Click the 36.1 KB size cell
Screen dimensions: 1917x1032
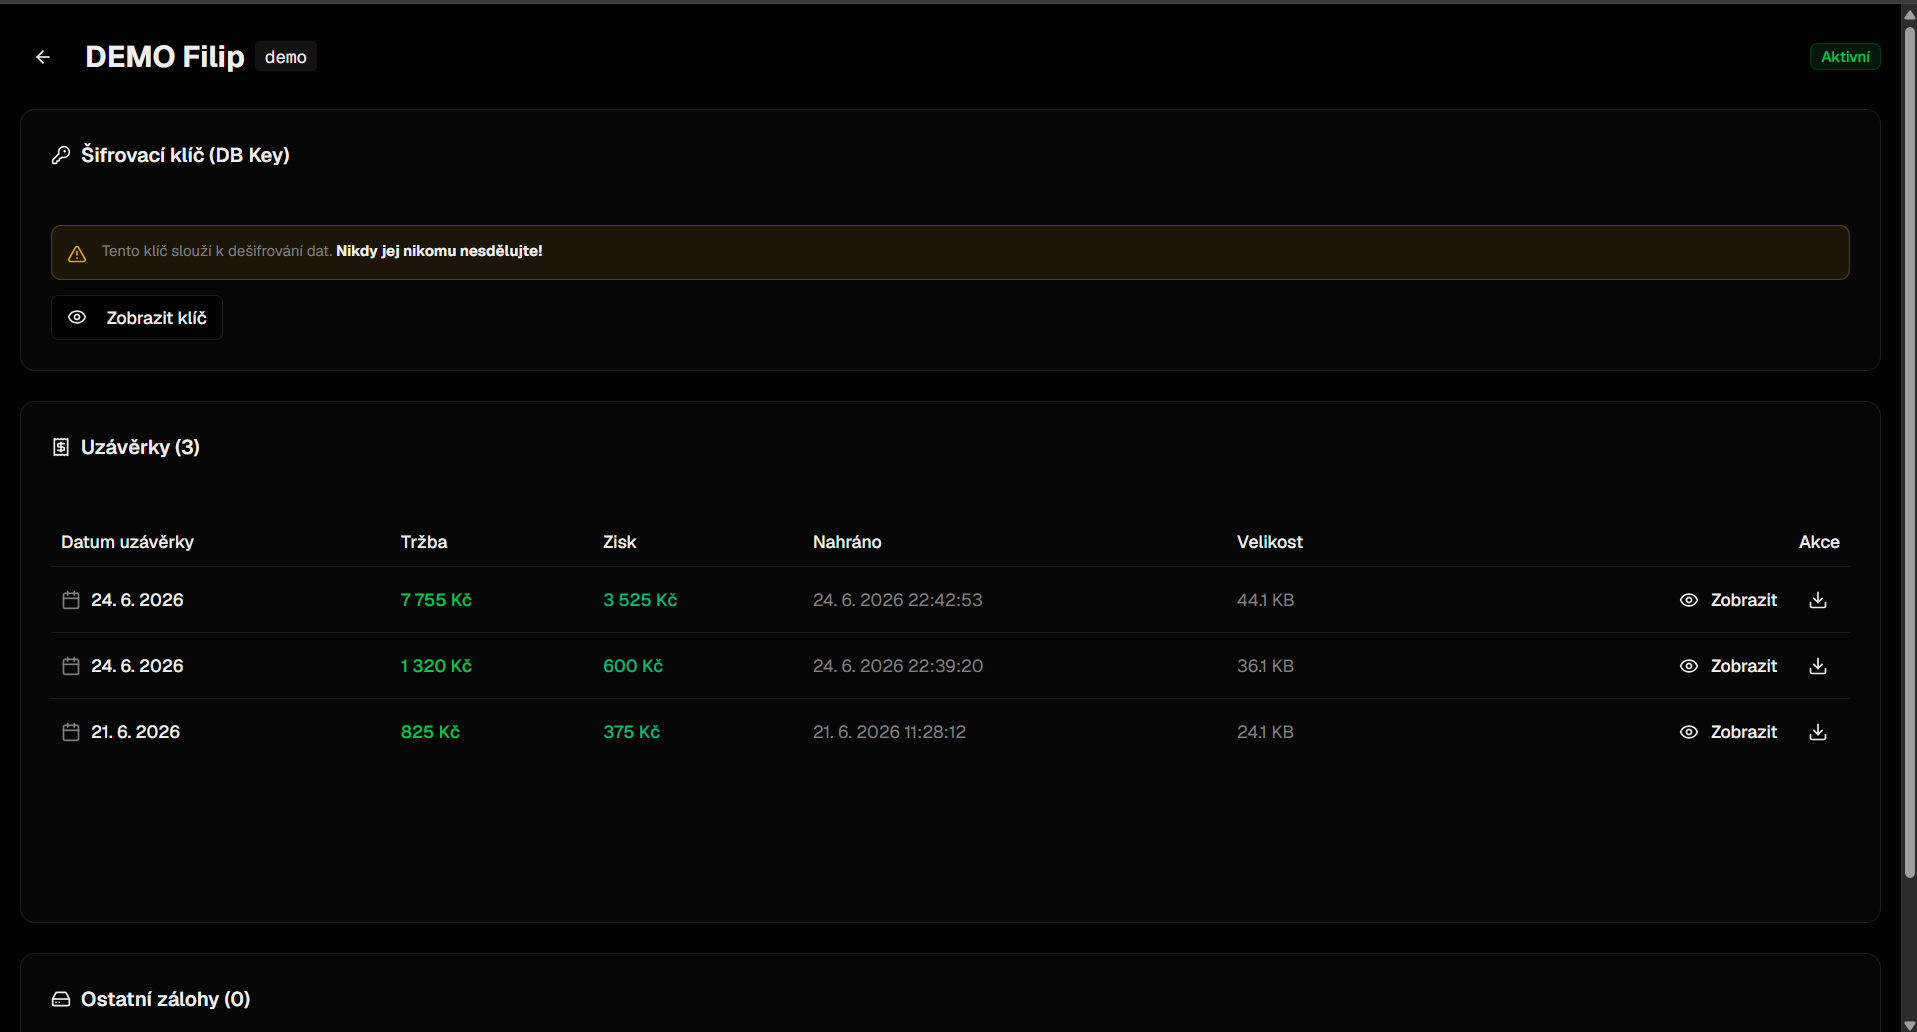(1265, 666)
